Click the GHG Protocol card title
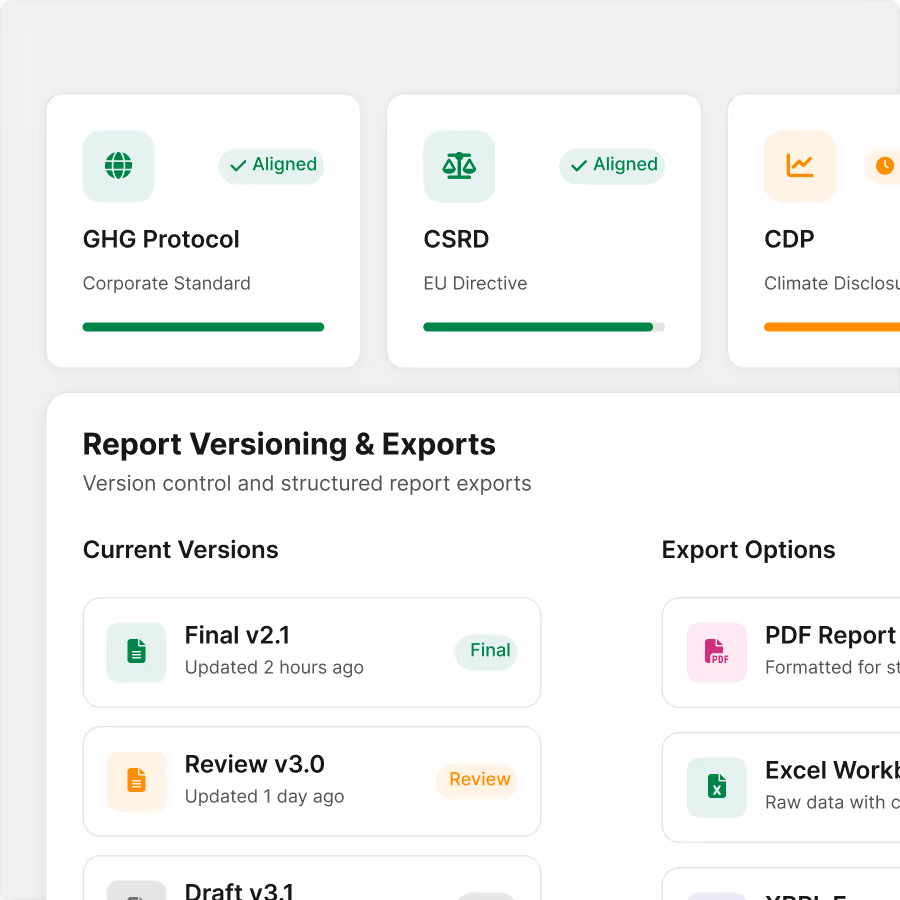The width and height of the screenshot is (900, 900). [x=161, y=239]
